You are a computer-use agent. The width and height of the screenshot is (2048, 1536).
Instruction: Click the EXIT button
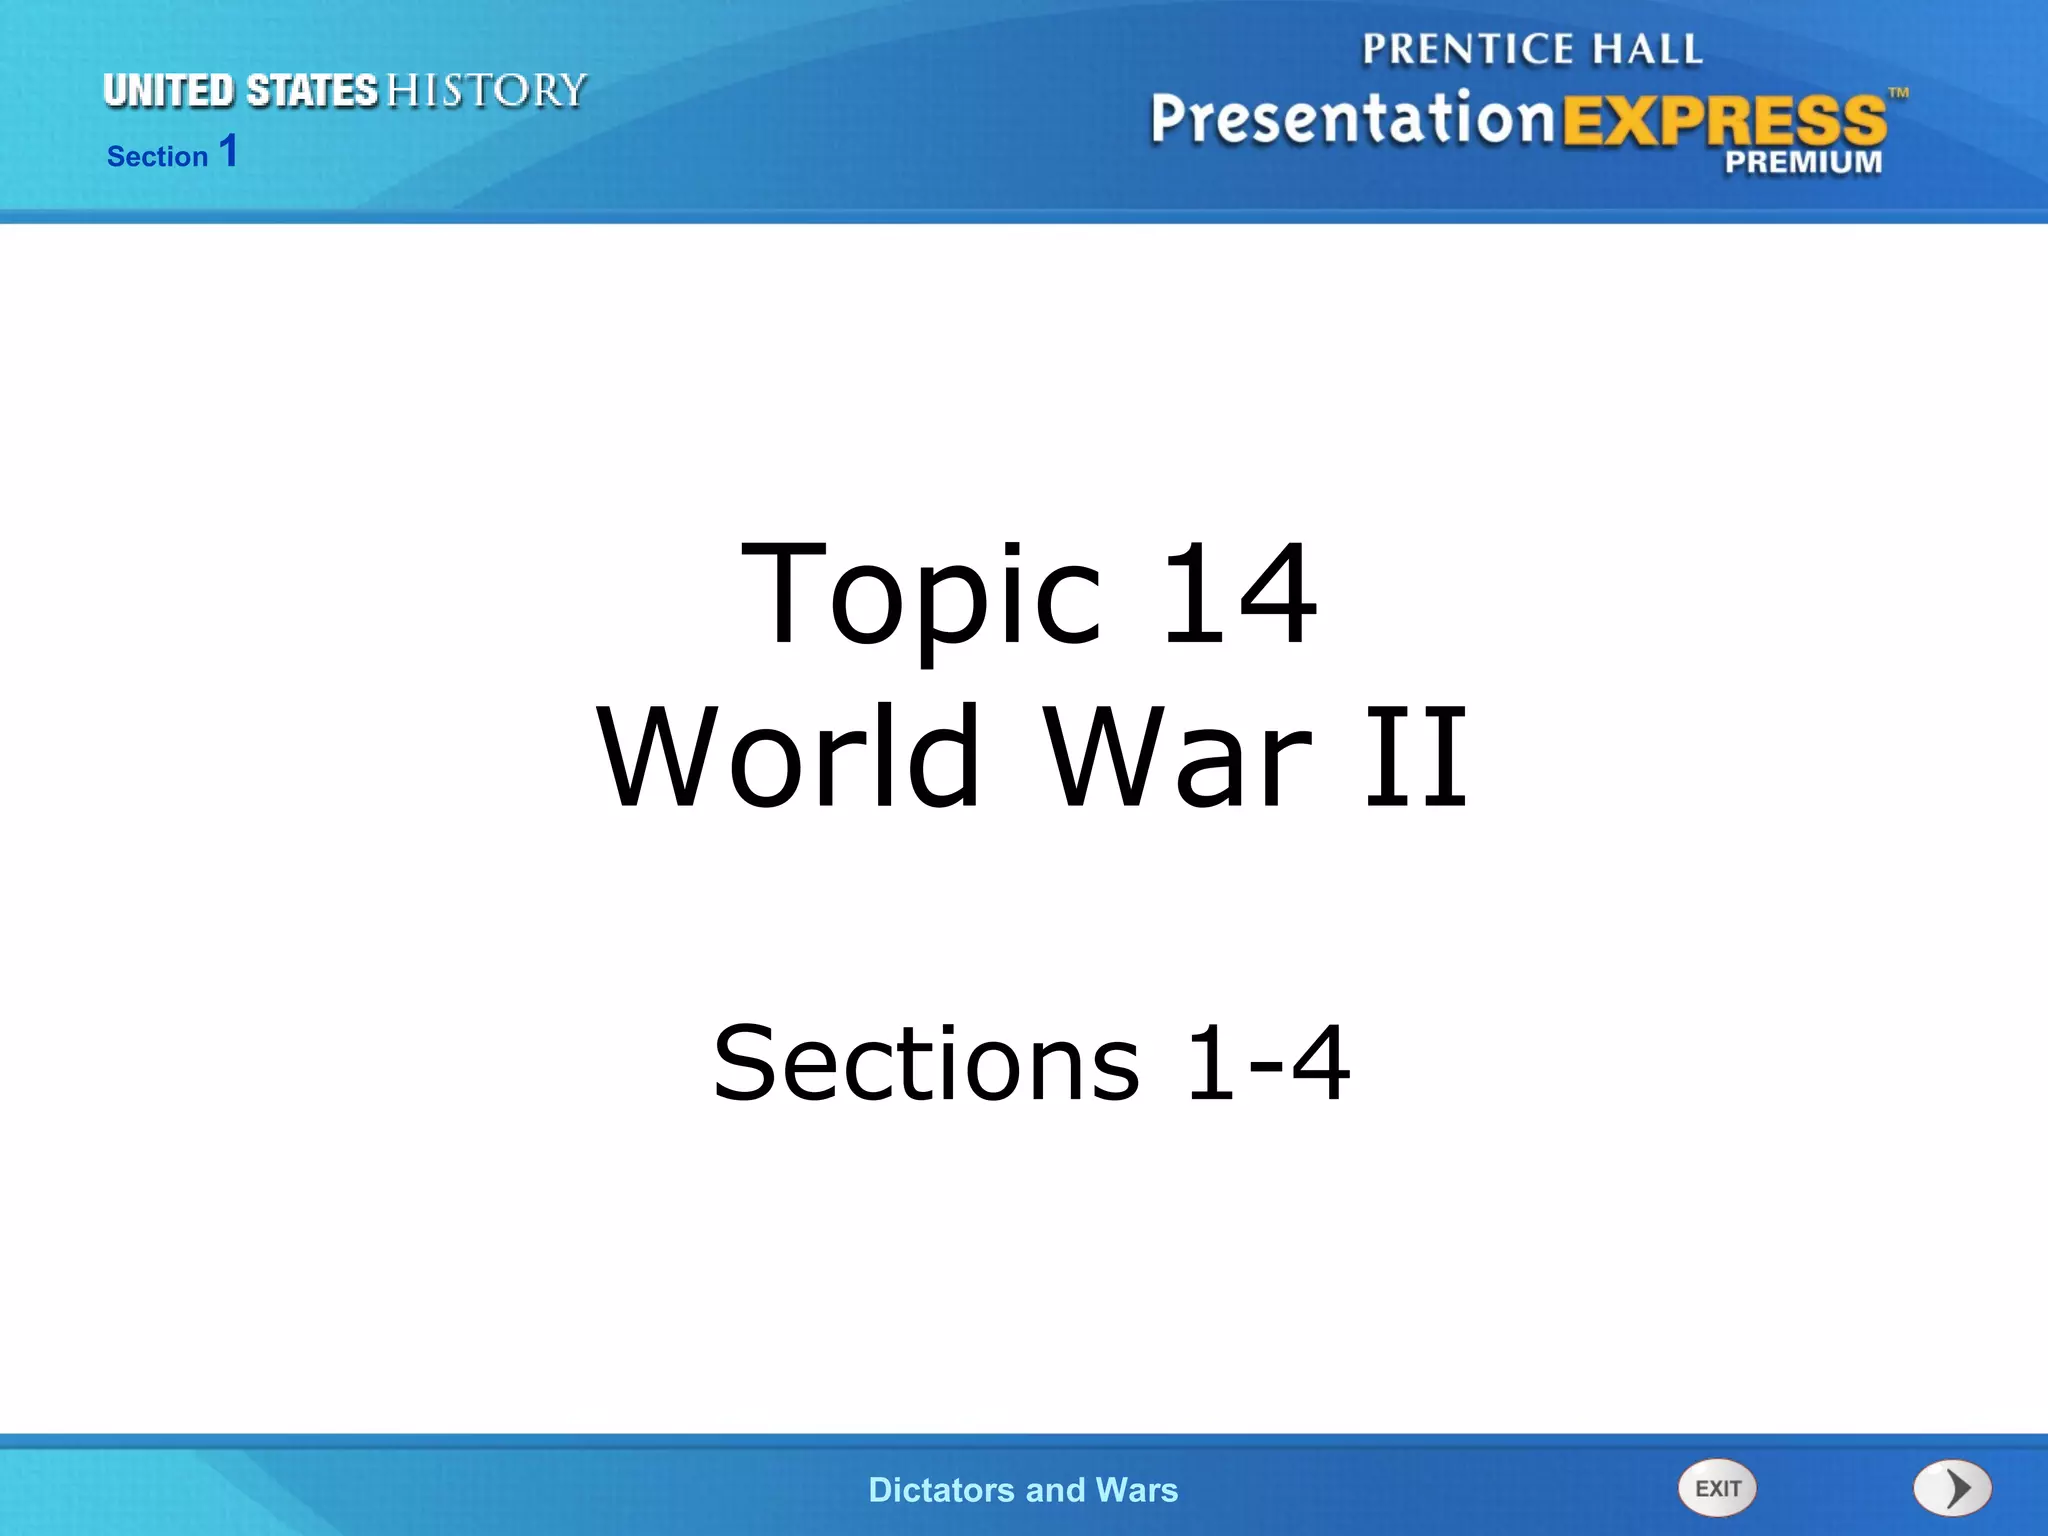click(1716, 1488)
